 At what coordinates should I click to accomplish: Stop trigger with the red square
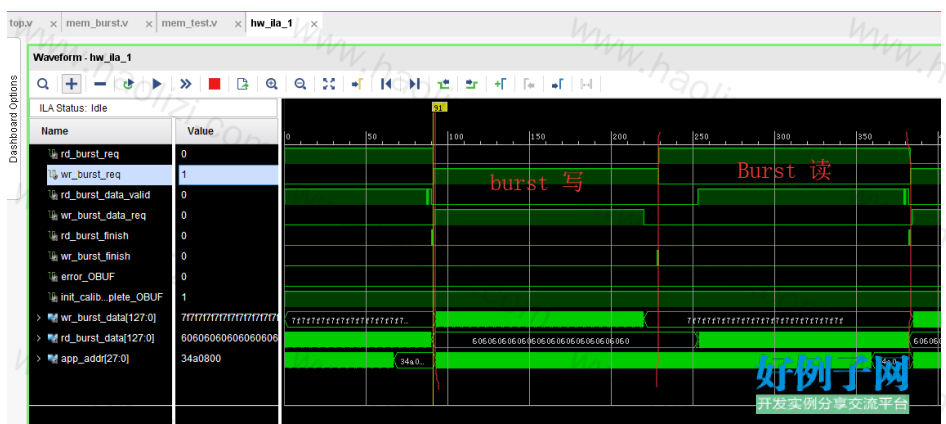click(x=214, y=84)
